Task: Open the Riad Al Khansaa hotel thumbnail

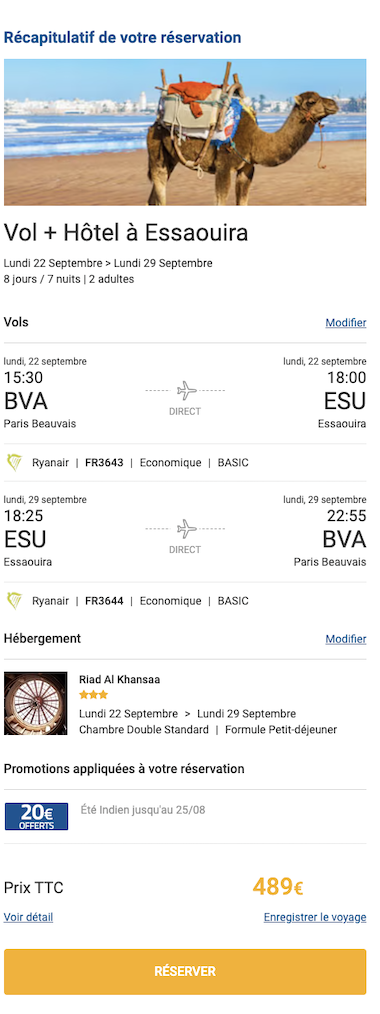Action: coord(36,703)
